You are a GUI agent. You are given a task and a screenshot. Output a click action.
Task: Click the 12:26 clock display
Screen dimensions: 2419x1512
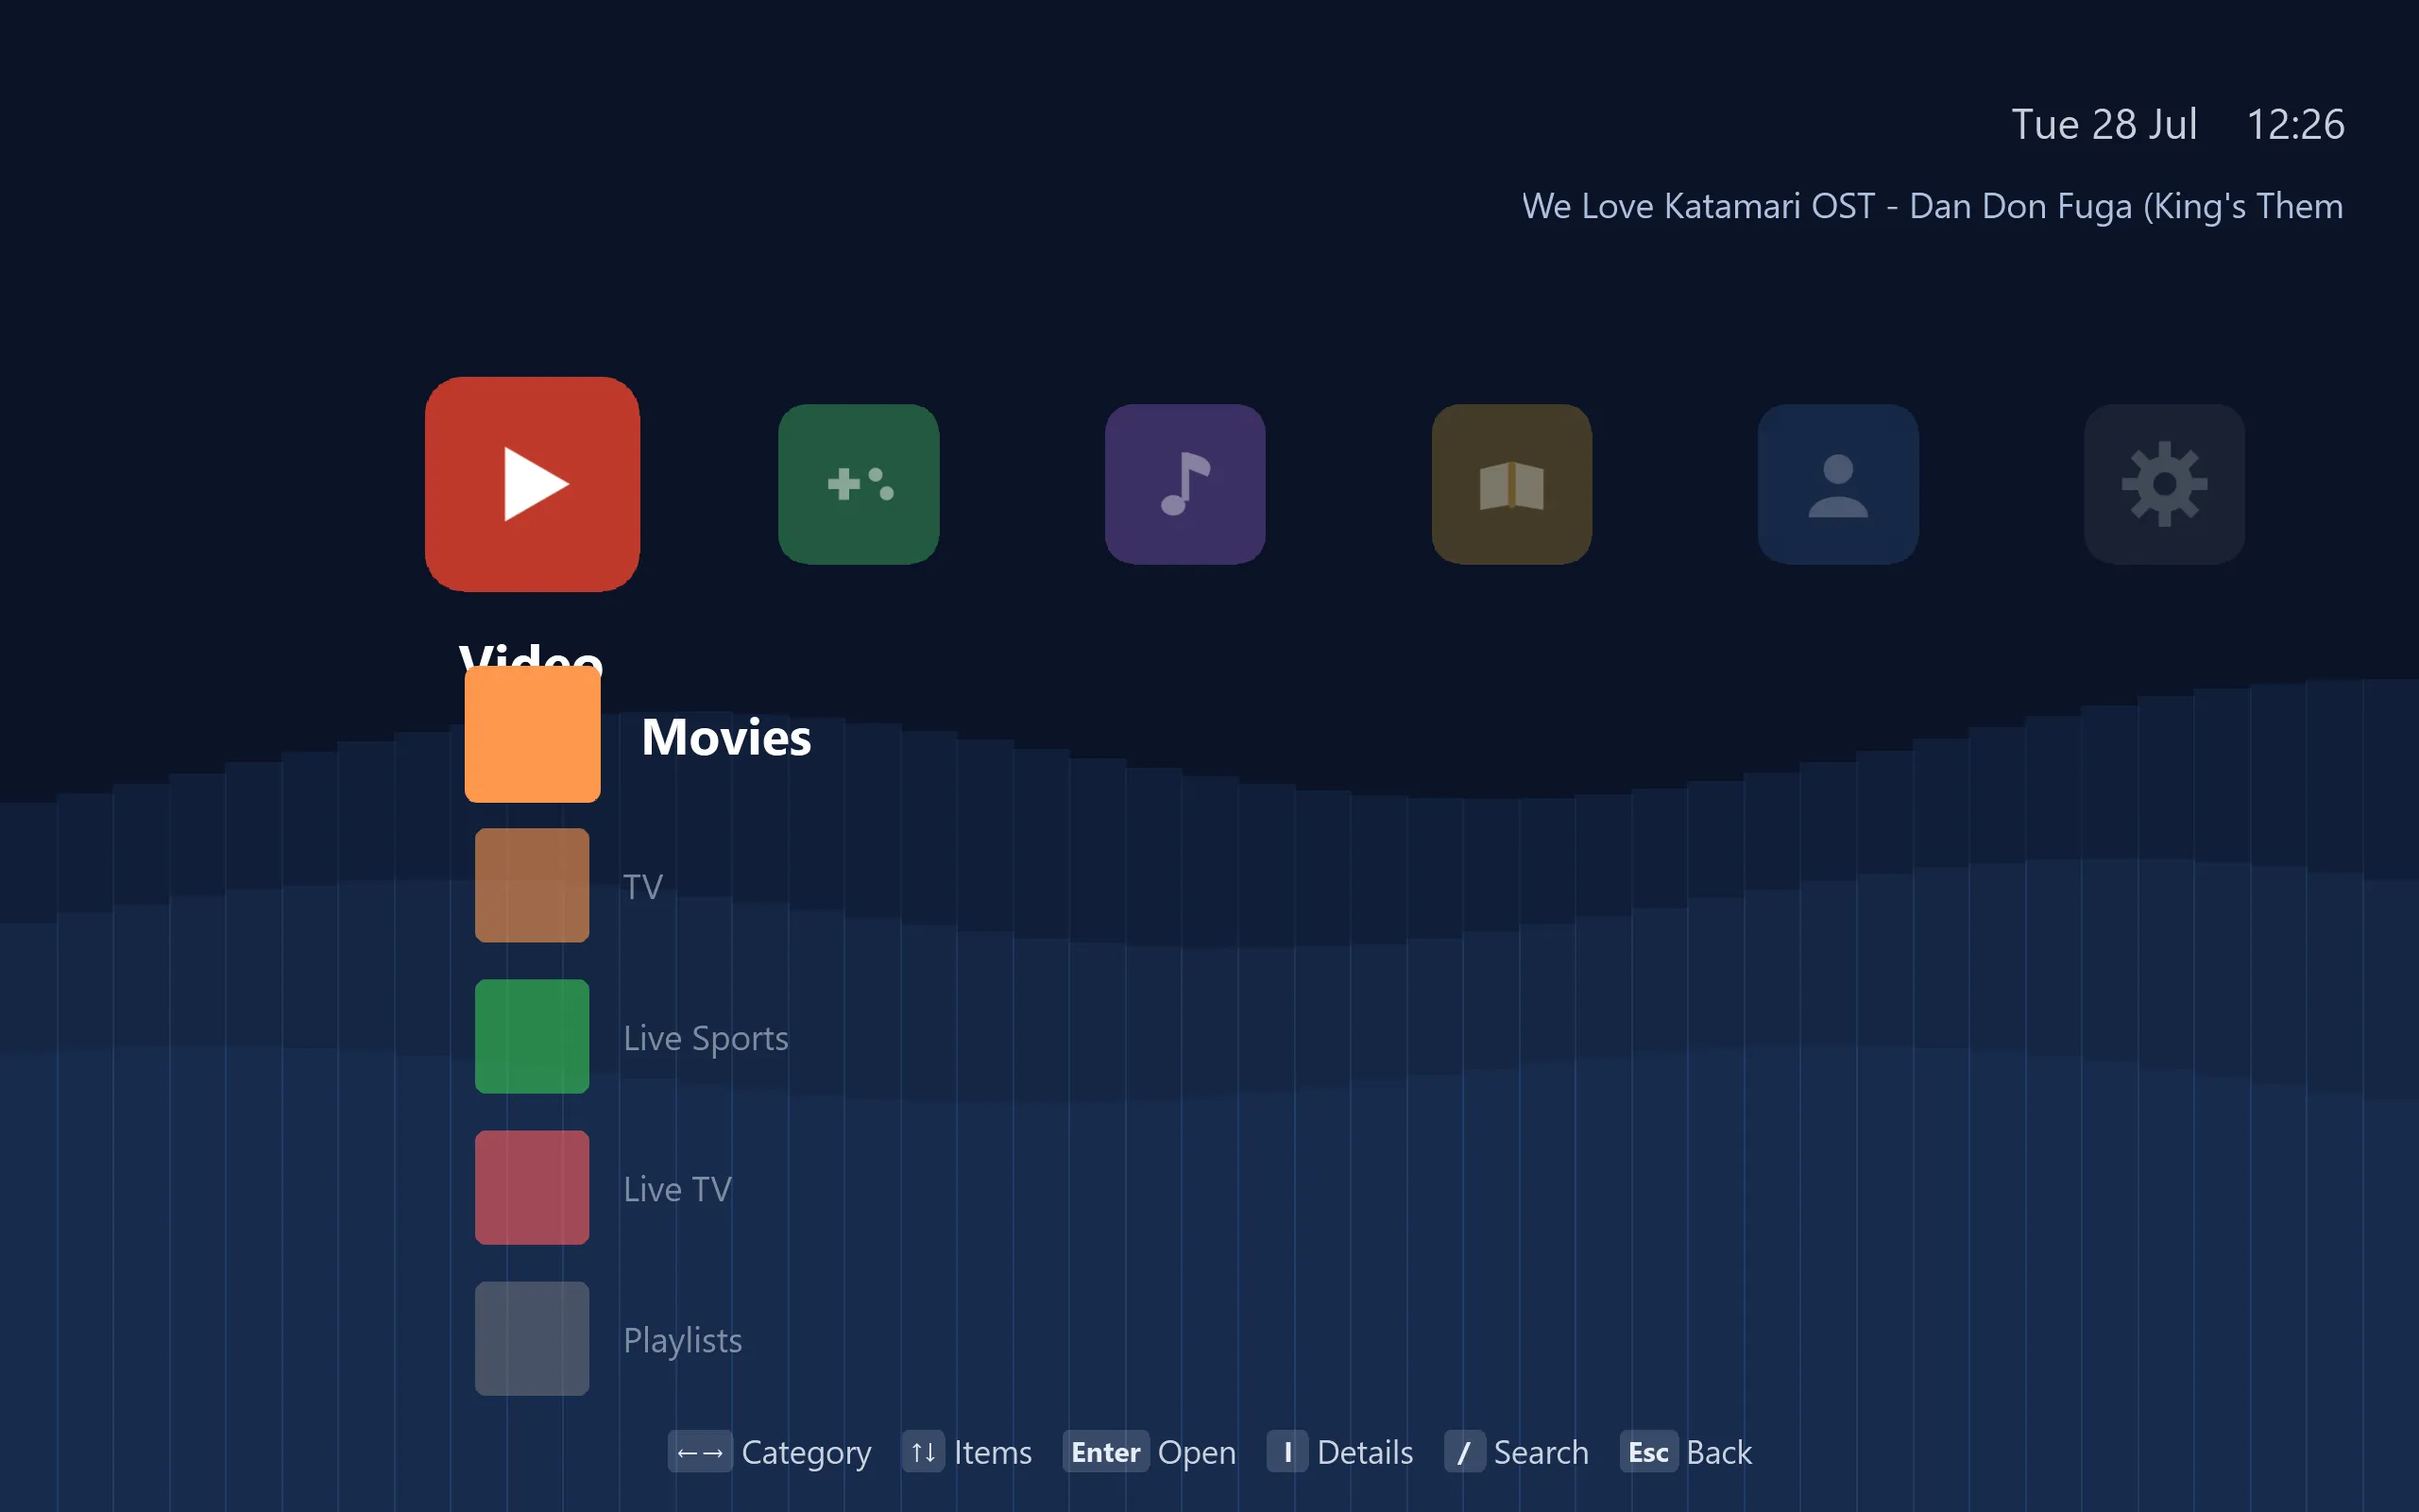(2295, 125)
